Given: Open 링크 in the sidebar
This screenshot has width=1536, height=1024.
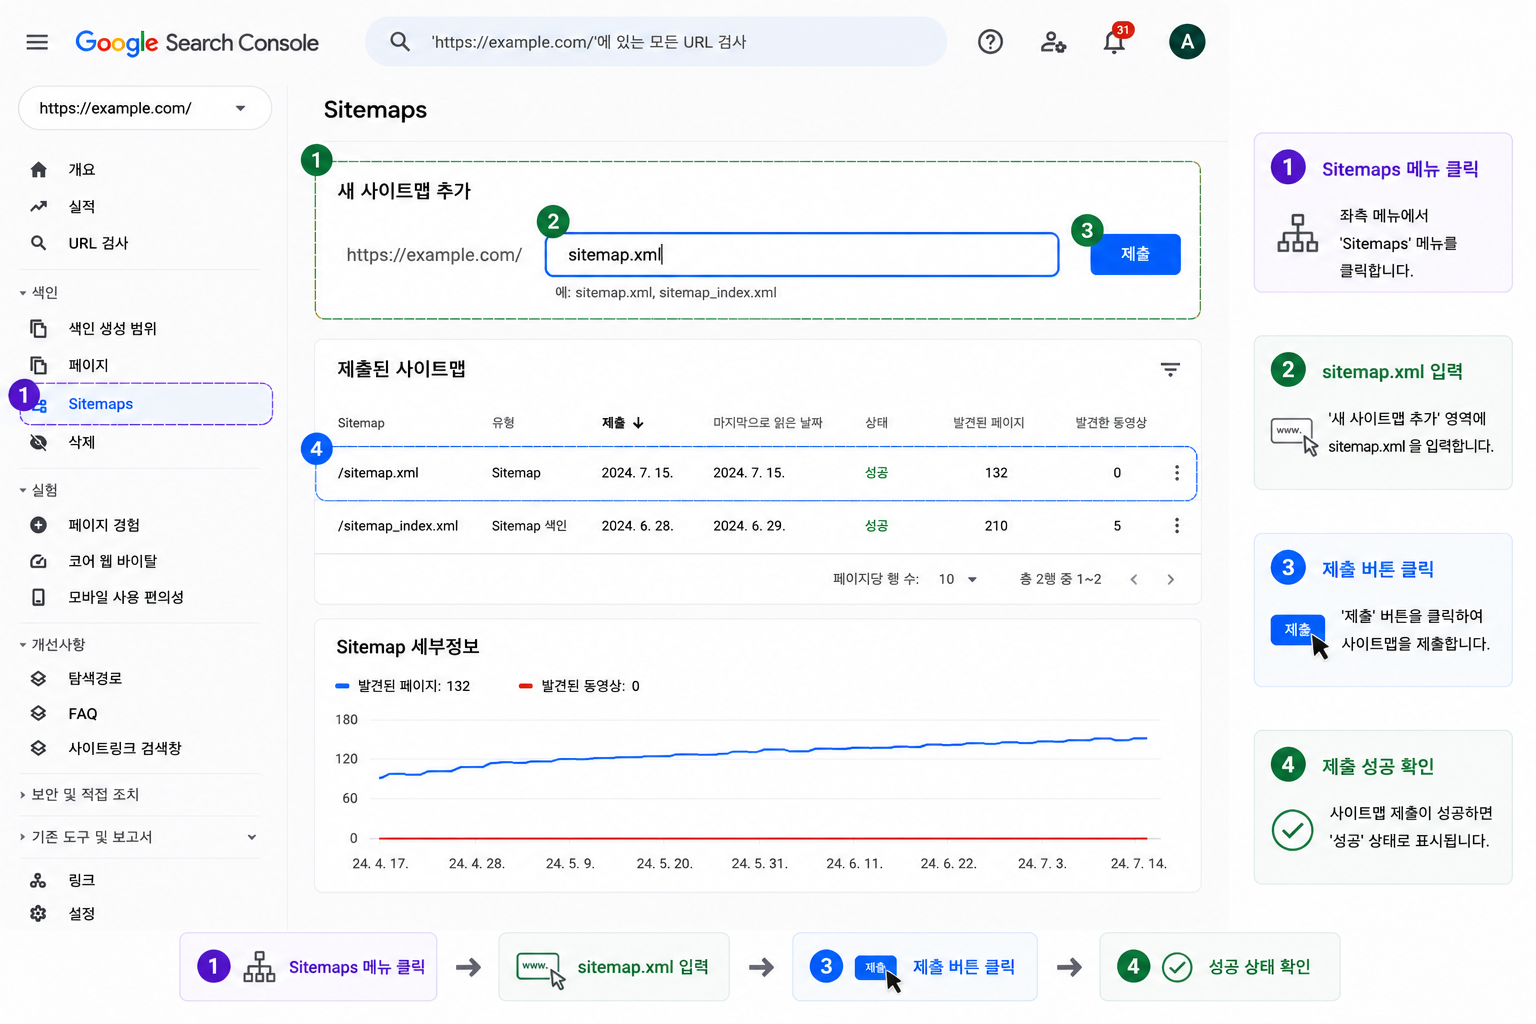Looking at the screenshot, I should [x=82, y=881].
